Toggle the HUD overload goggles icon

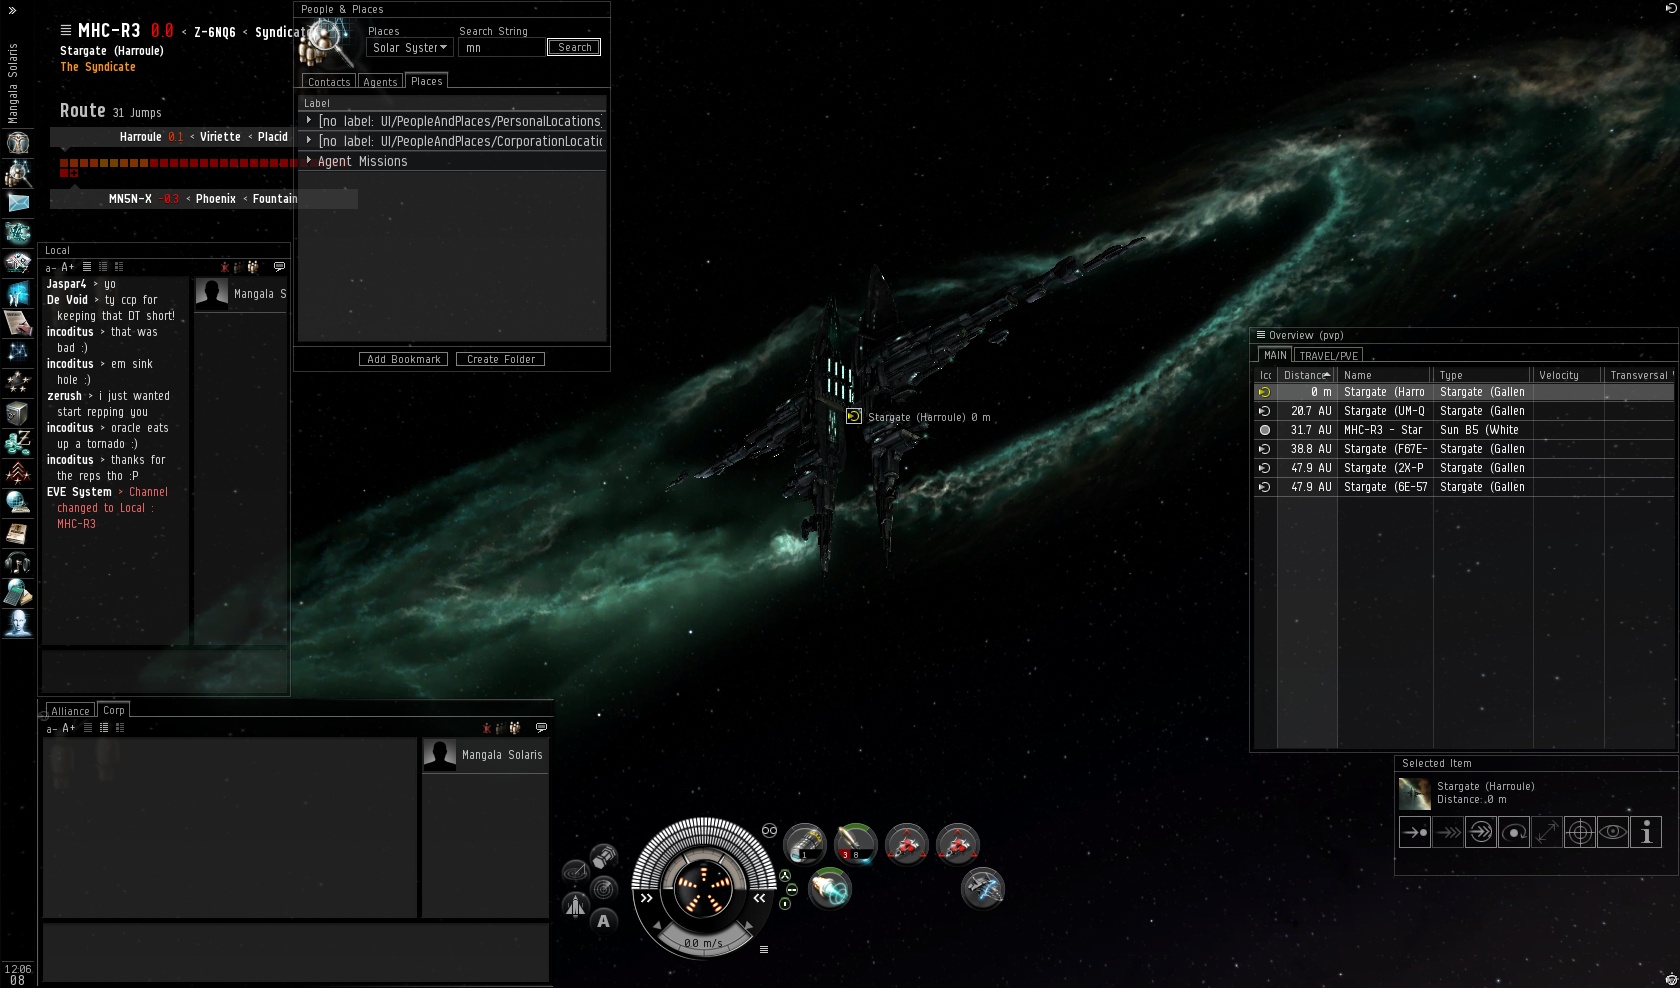pyautogui.click(x=769, y=830)
